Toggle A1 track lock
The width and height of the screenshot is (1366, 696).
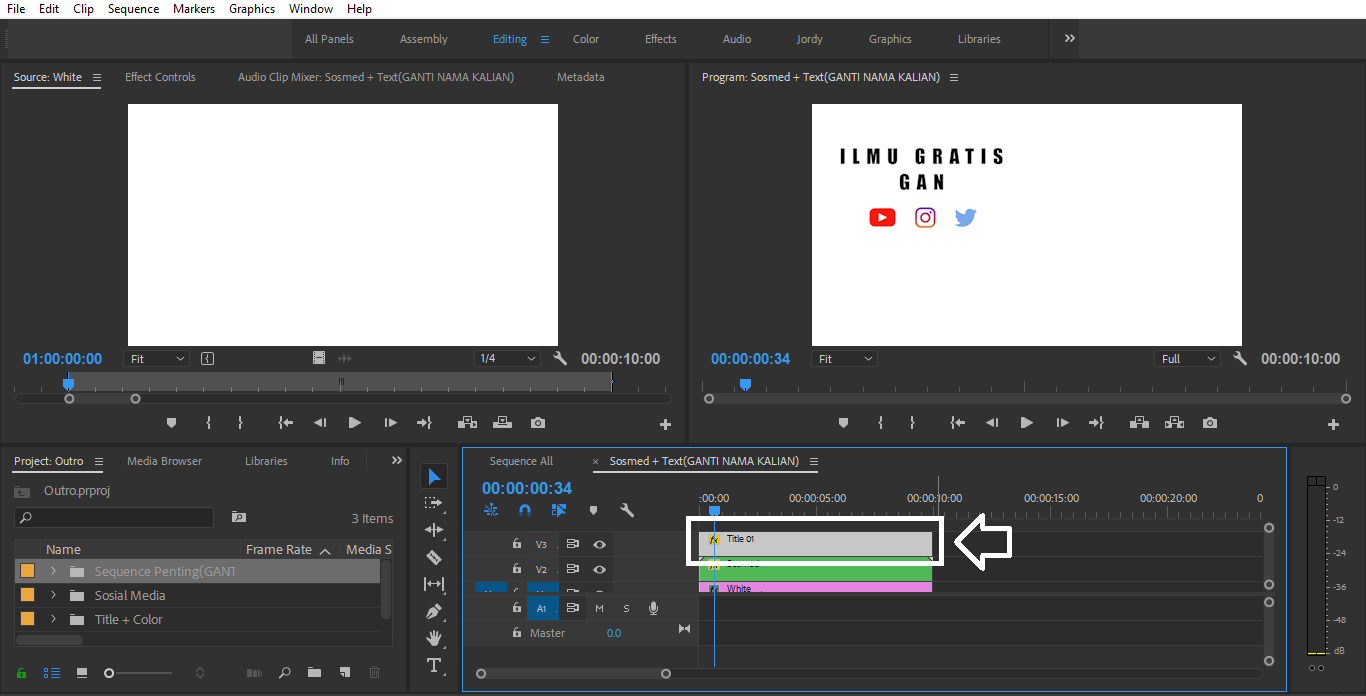(x=516, y=608)
